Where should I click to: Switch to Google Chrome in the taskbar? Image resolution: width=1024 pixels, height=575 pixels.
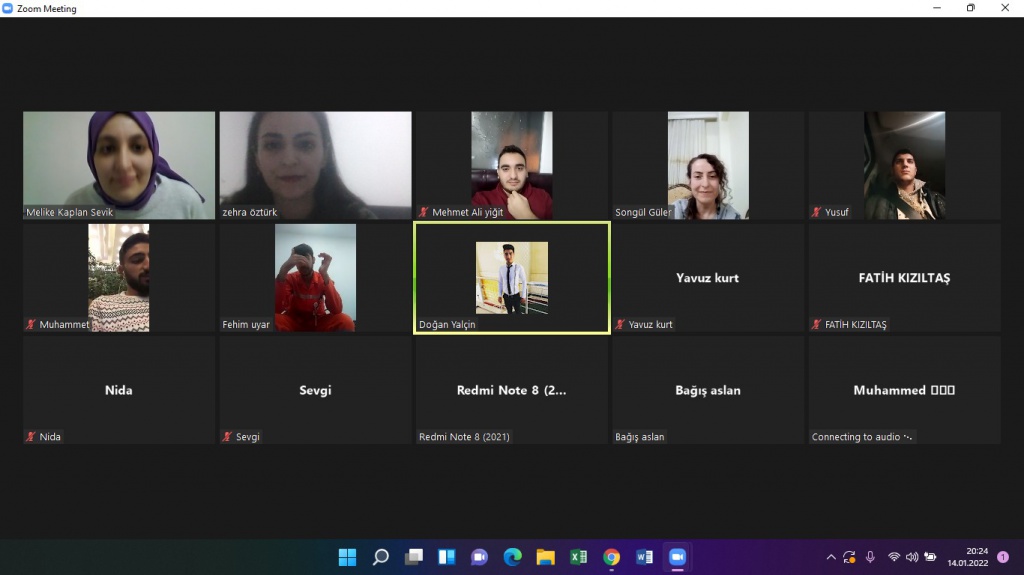[611, 557]
